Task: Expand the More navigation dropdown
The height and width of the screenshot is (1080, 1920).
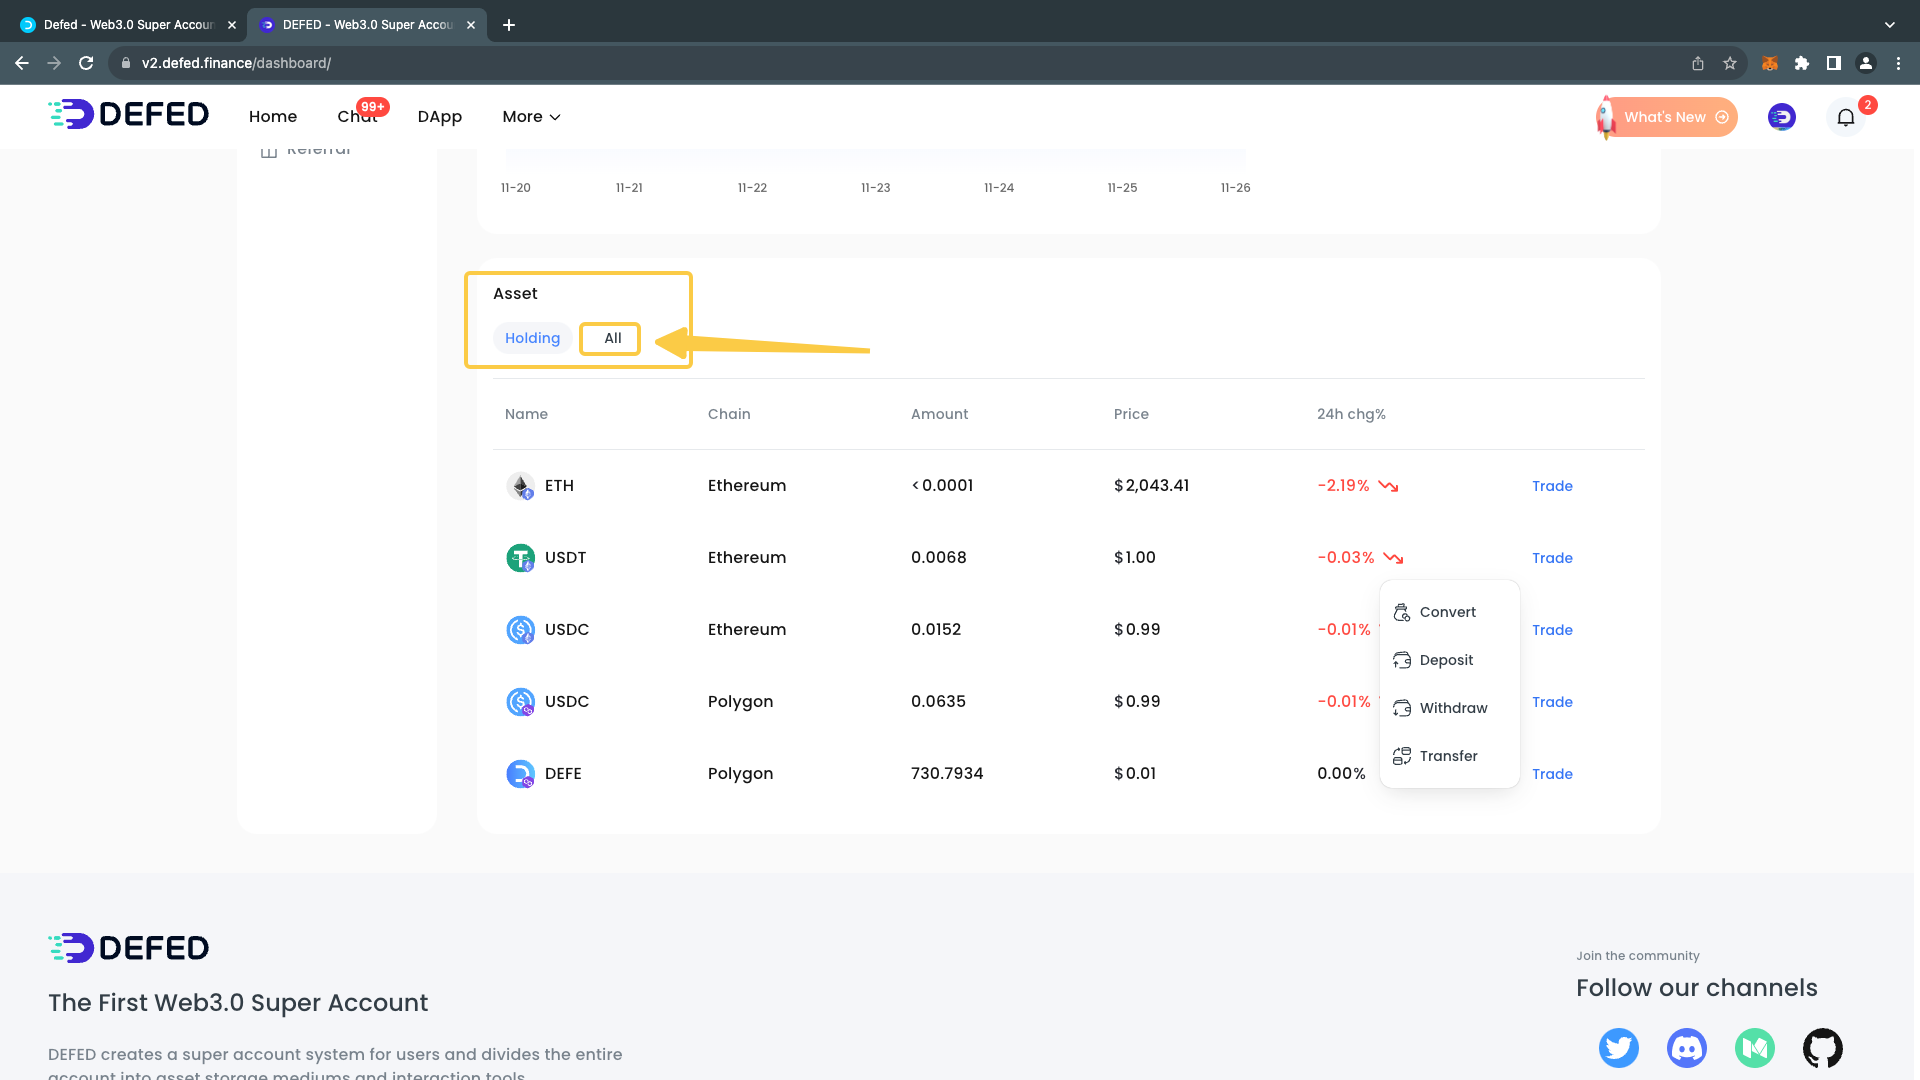Action: coord(531,117)
